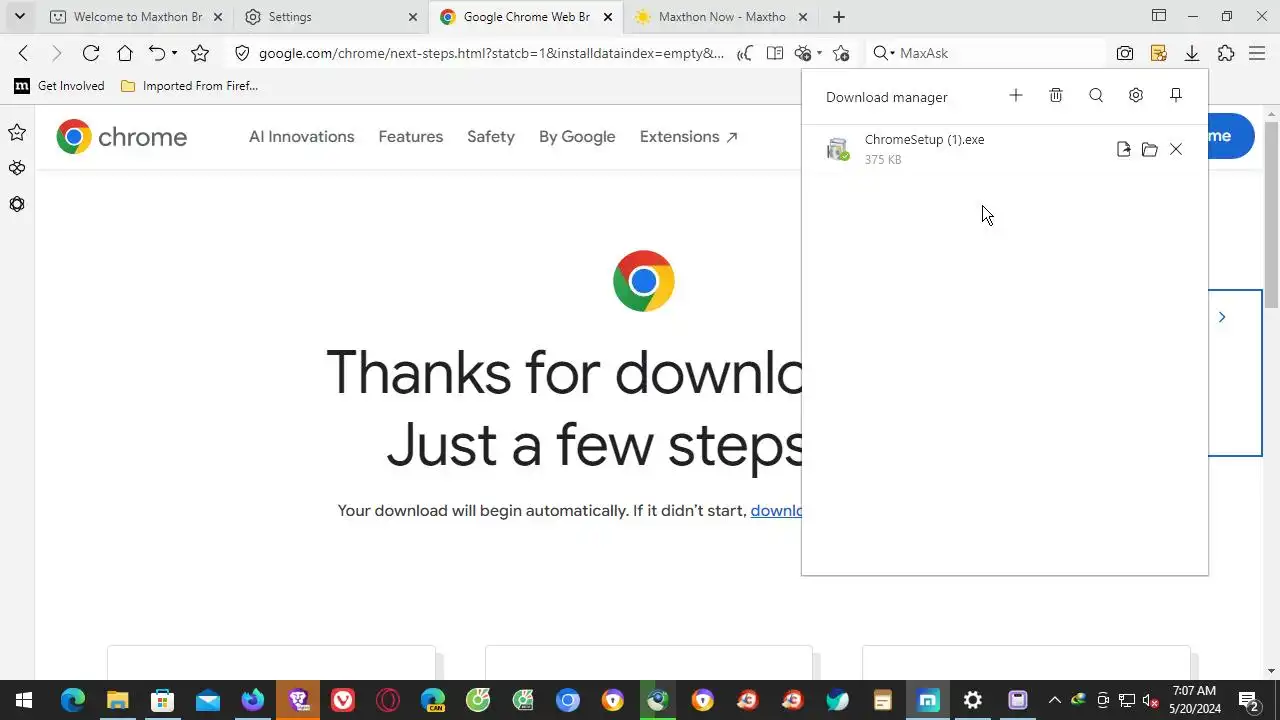1280x720 pixels.
Task: Open Windows Settings gear in taskbar
Action: 972,700
